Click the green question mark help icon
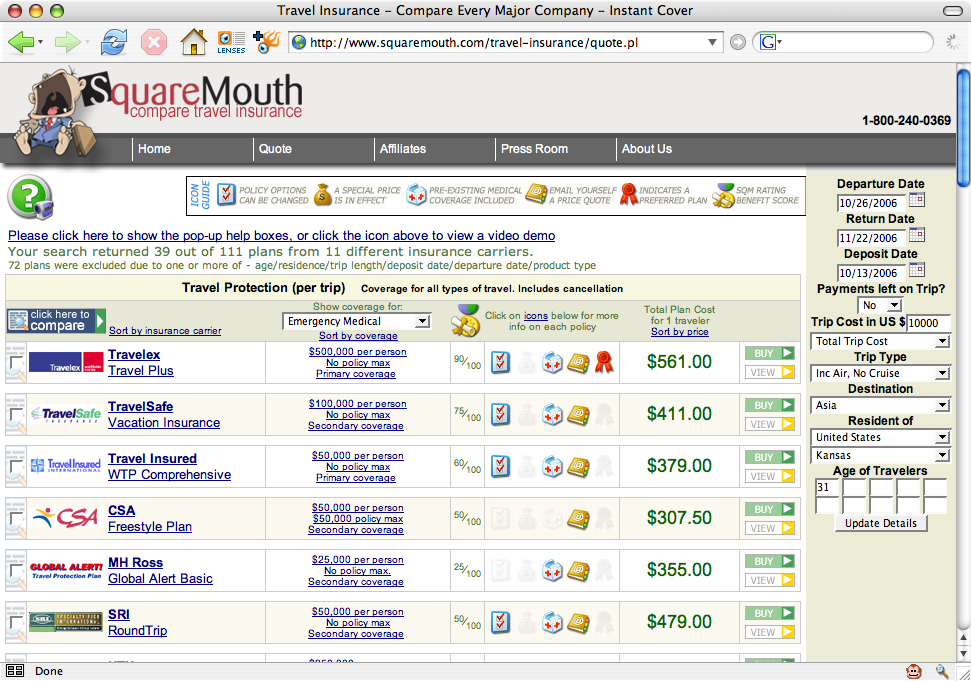Image resolution: width=971 pixels, height=681 pixels. tap(30, 197)
